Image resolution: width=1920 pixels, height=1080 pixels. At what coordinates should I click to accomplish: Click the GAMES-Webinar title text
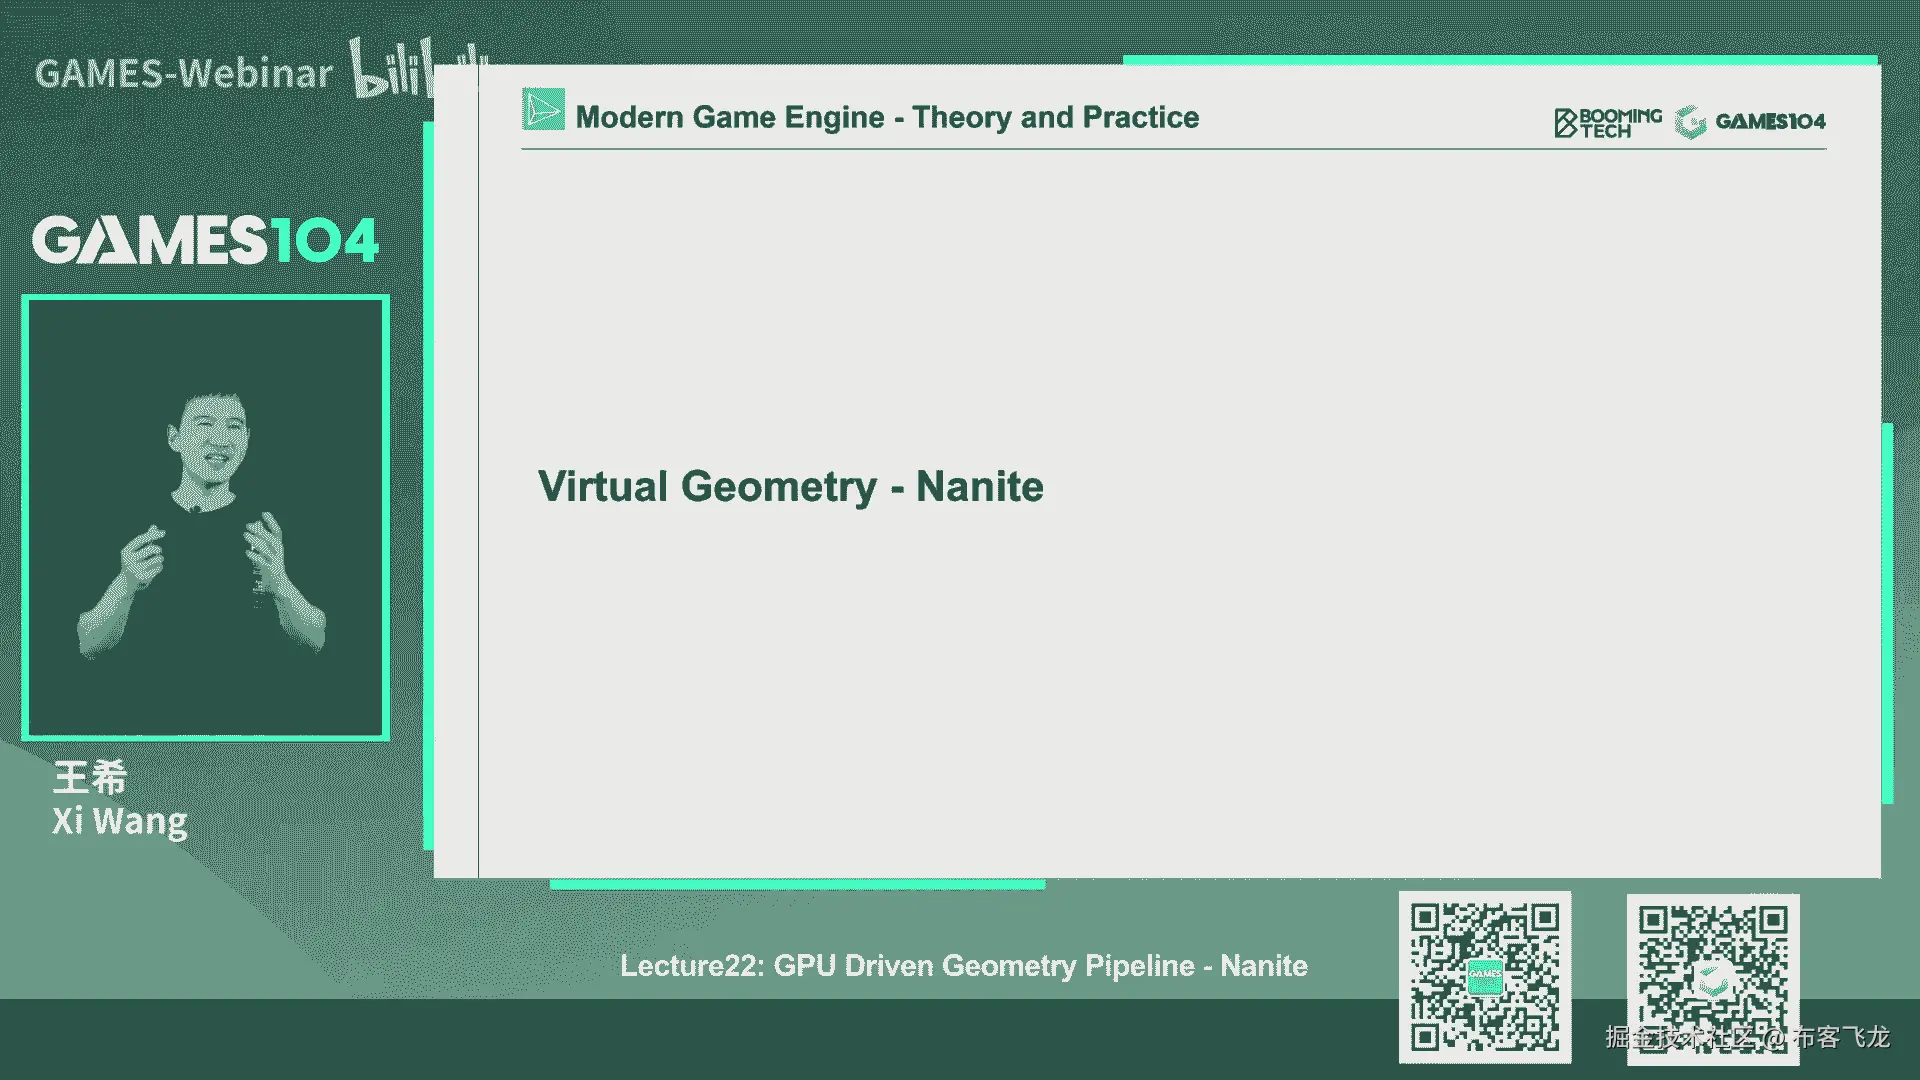point(184,74)
